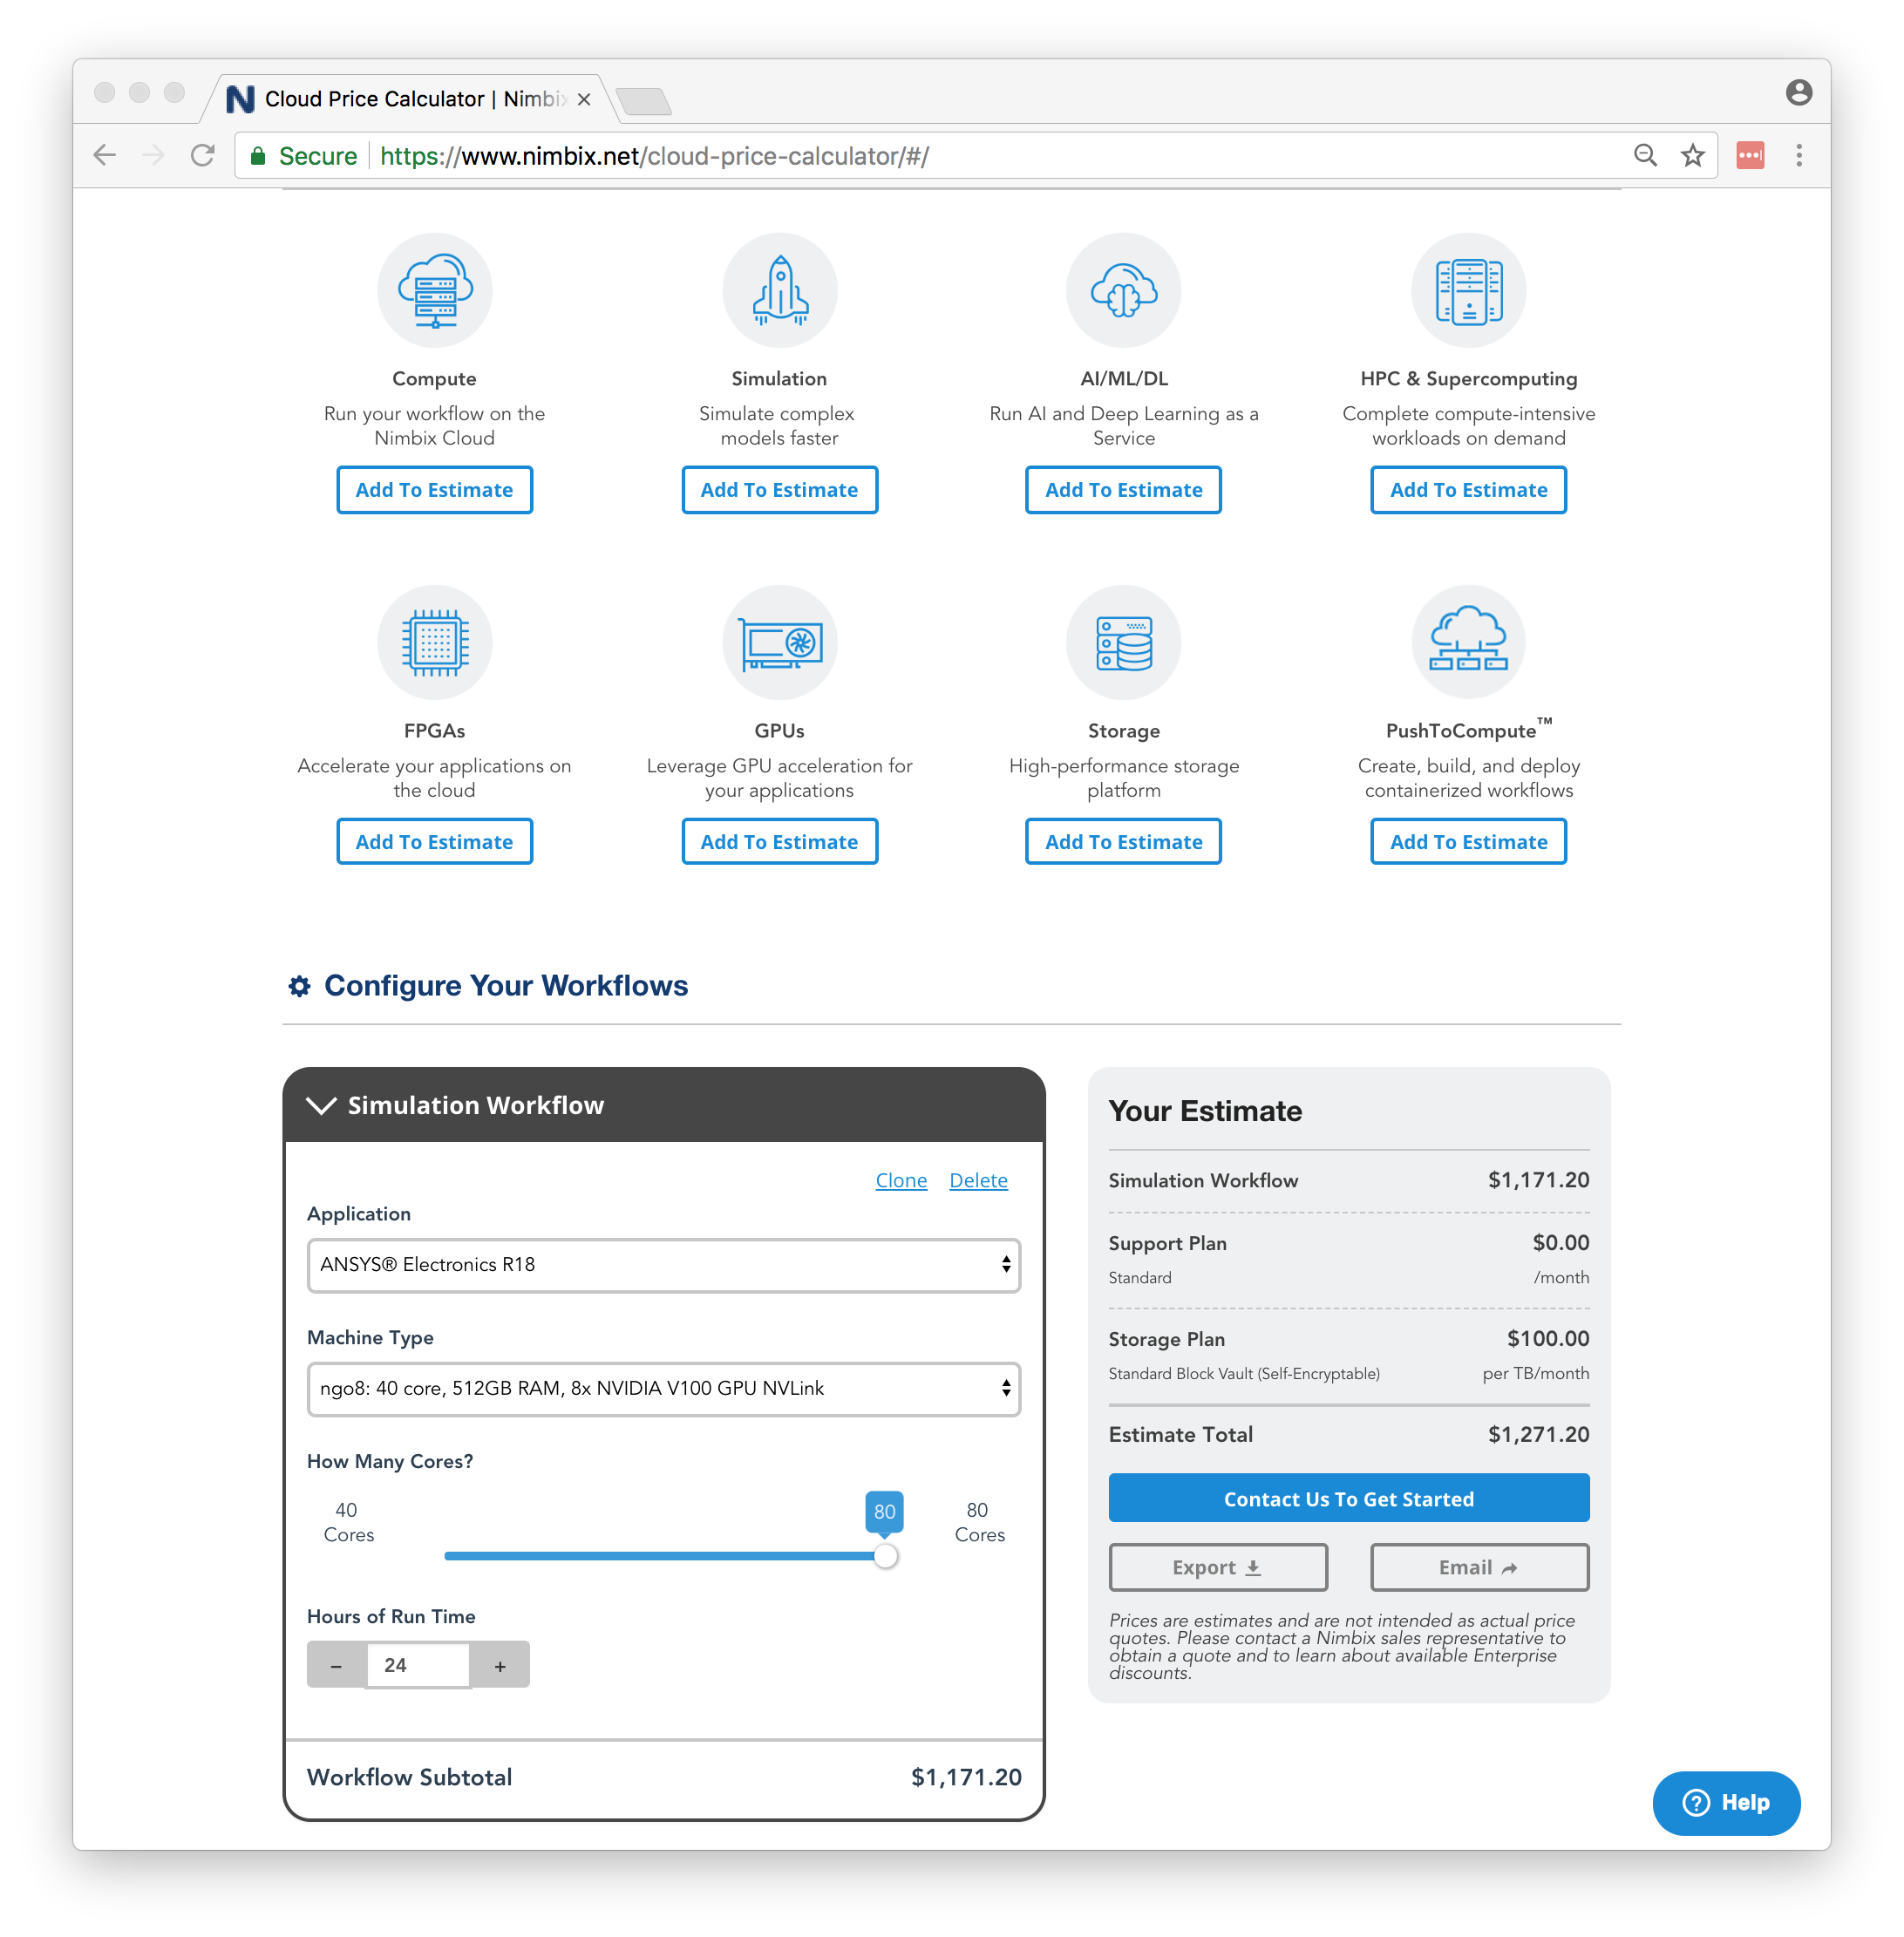The image size is (1904, 1937).
Task: Open the Application dropdown showing ANSYS Electronics R18
Action: pyautogui.click(x=664, y=1265)
